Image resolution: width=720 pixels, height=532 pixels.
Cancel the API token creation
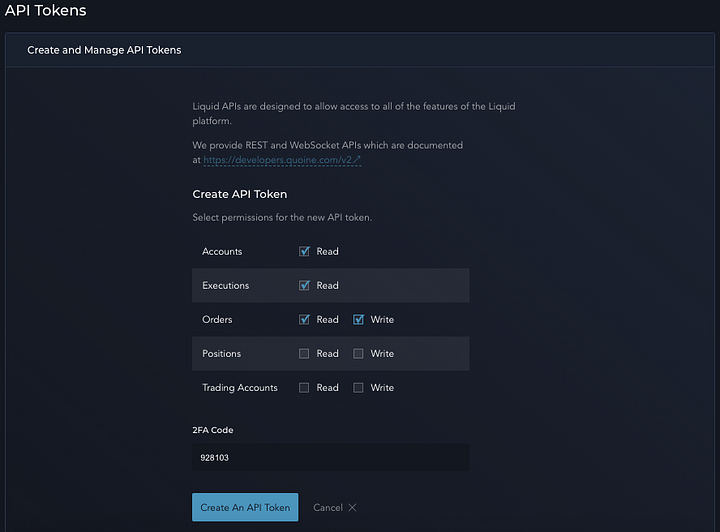(334, 508)
